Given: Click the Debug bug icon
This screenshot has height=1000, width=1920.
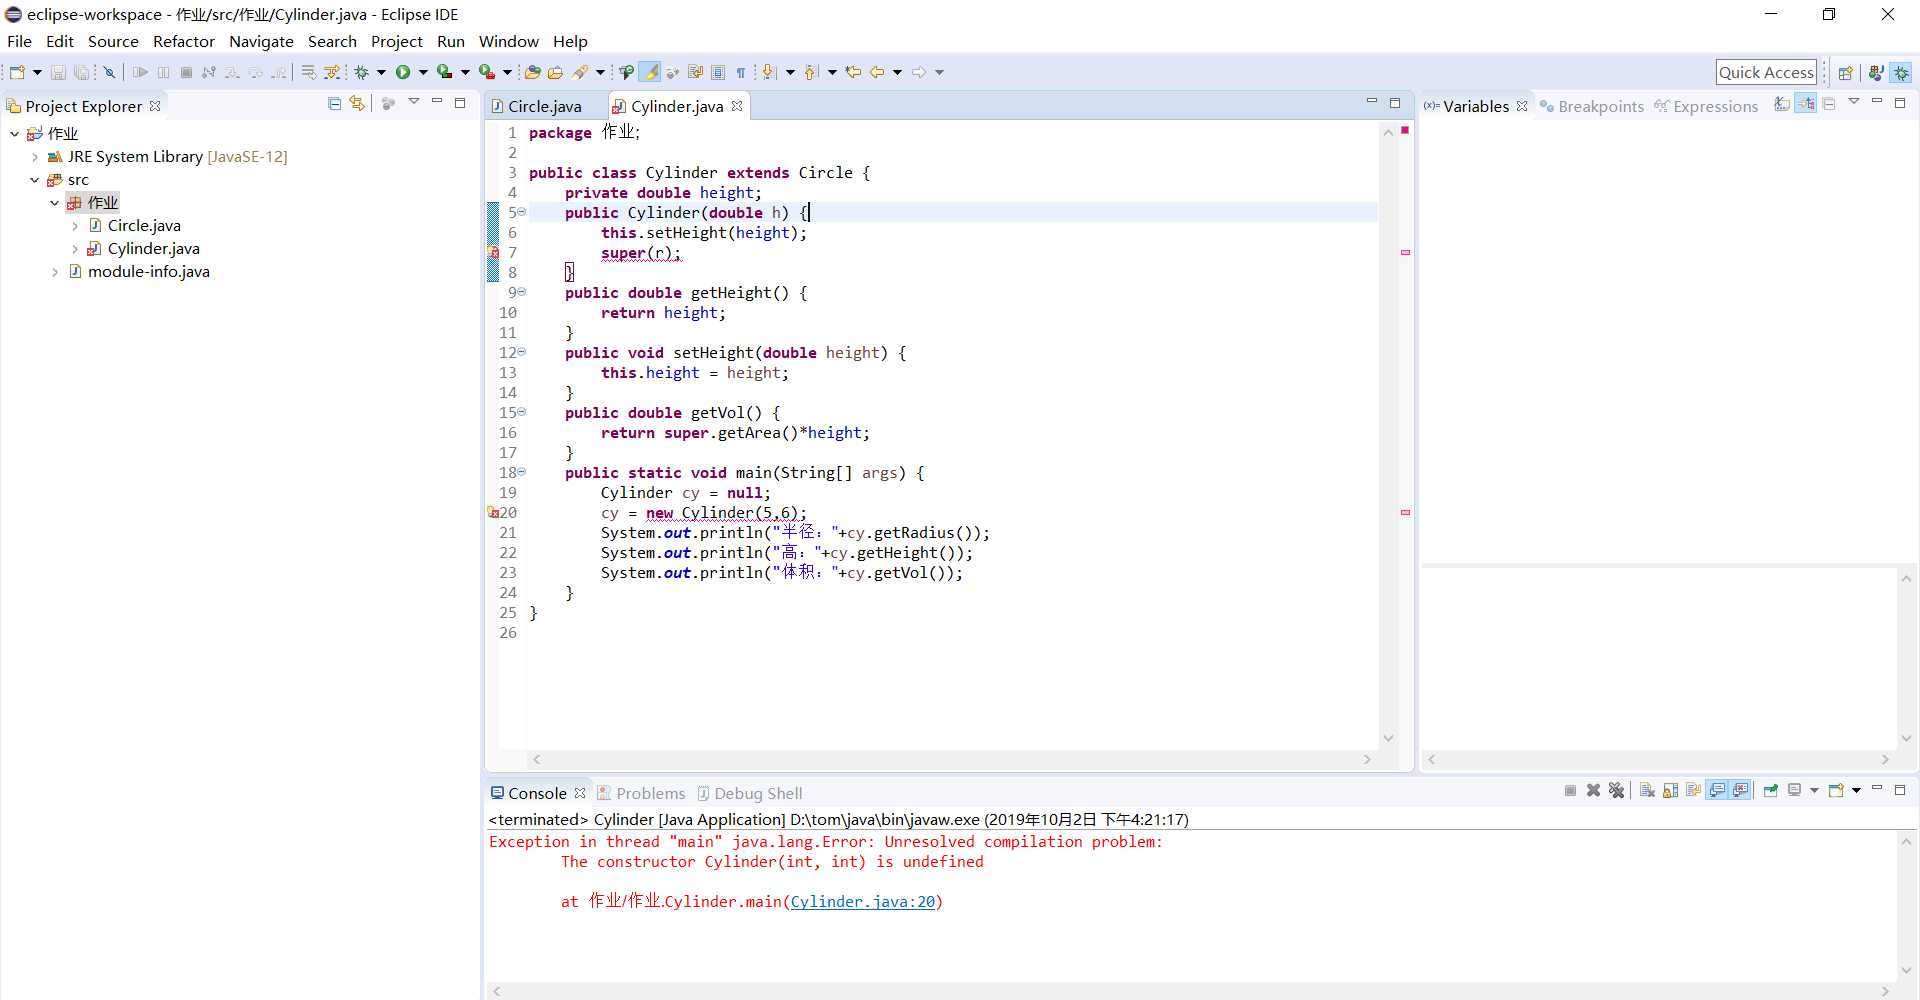Looking at the screenshot, I should [x=362, y=72].
